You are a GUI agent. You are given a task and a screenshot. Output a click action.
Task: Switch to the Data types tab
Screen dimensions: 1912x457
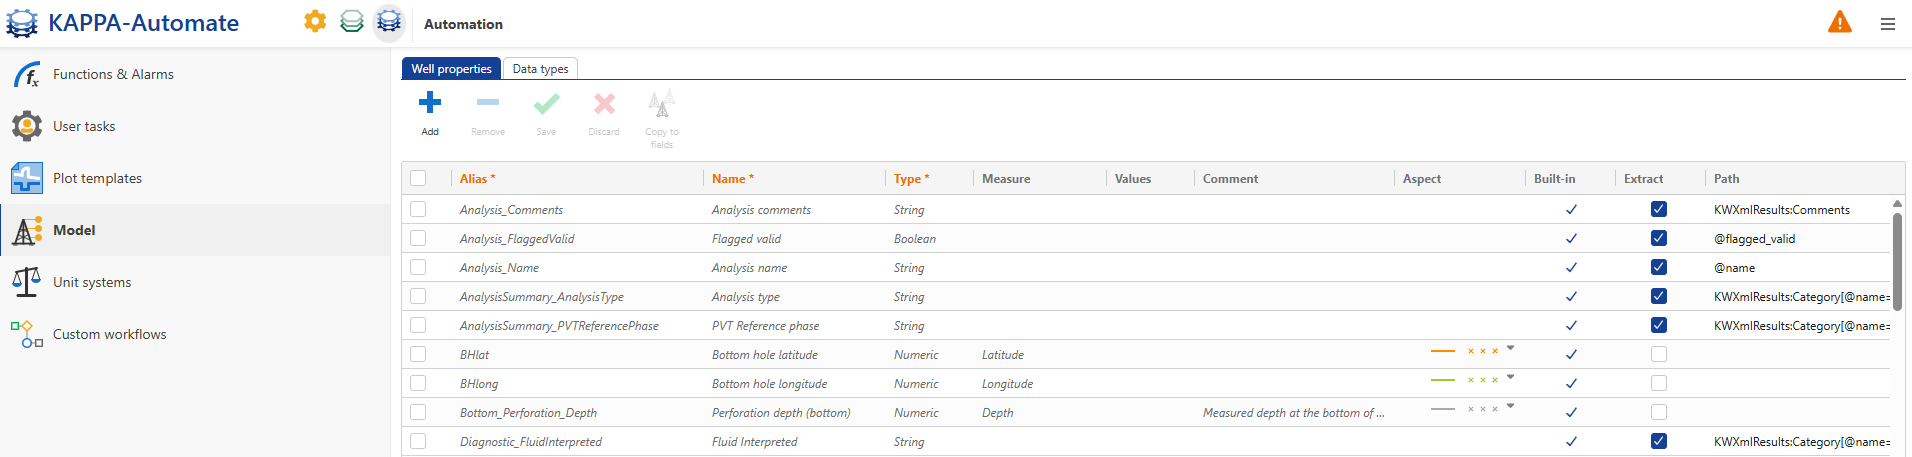point(540,69)
